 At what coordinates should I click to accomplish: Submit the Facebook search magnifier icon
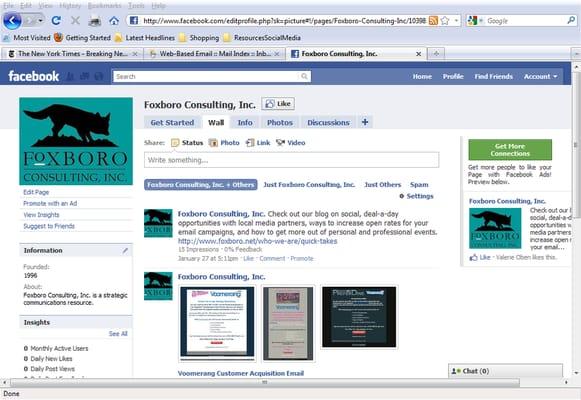[304, 76]
